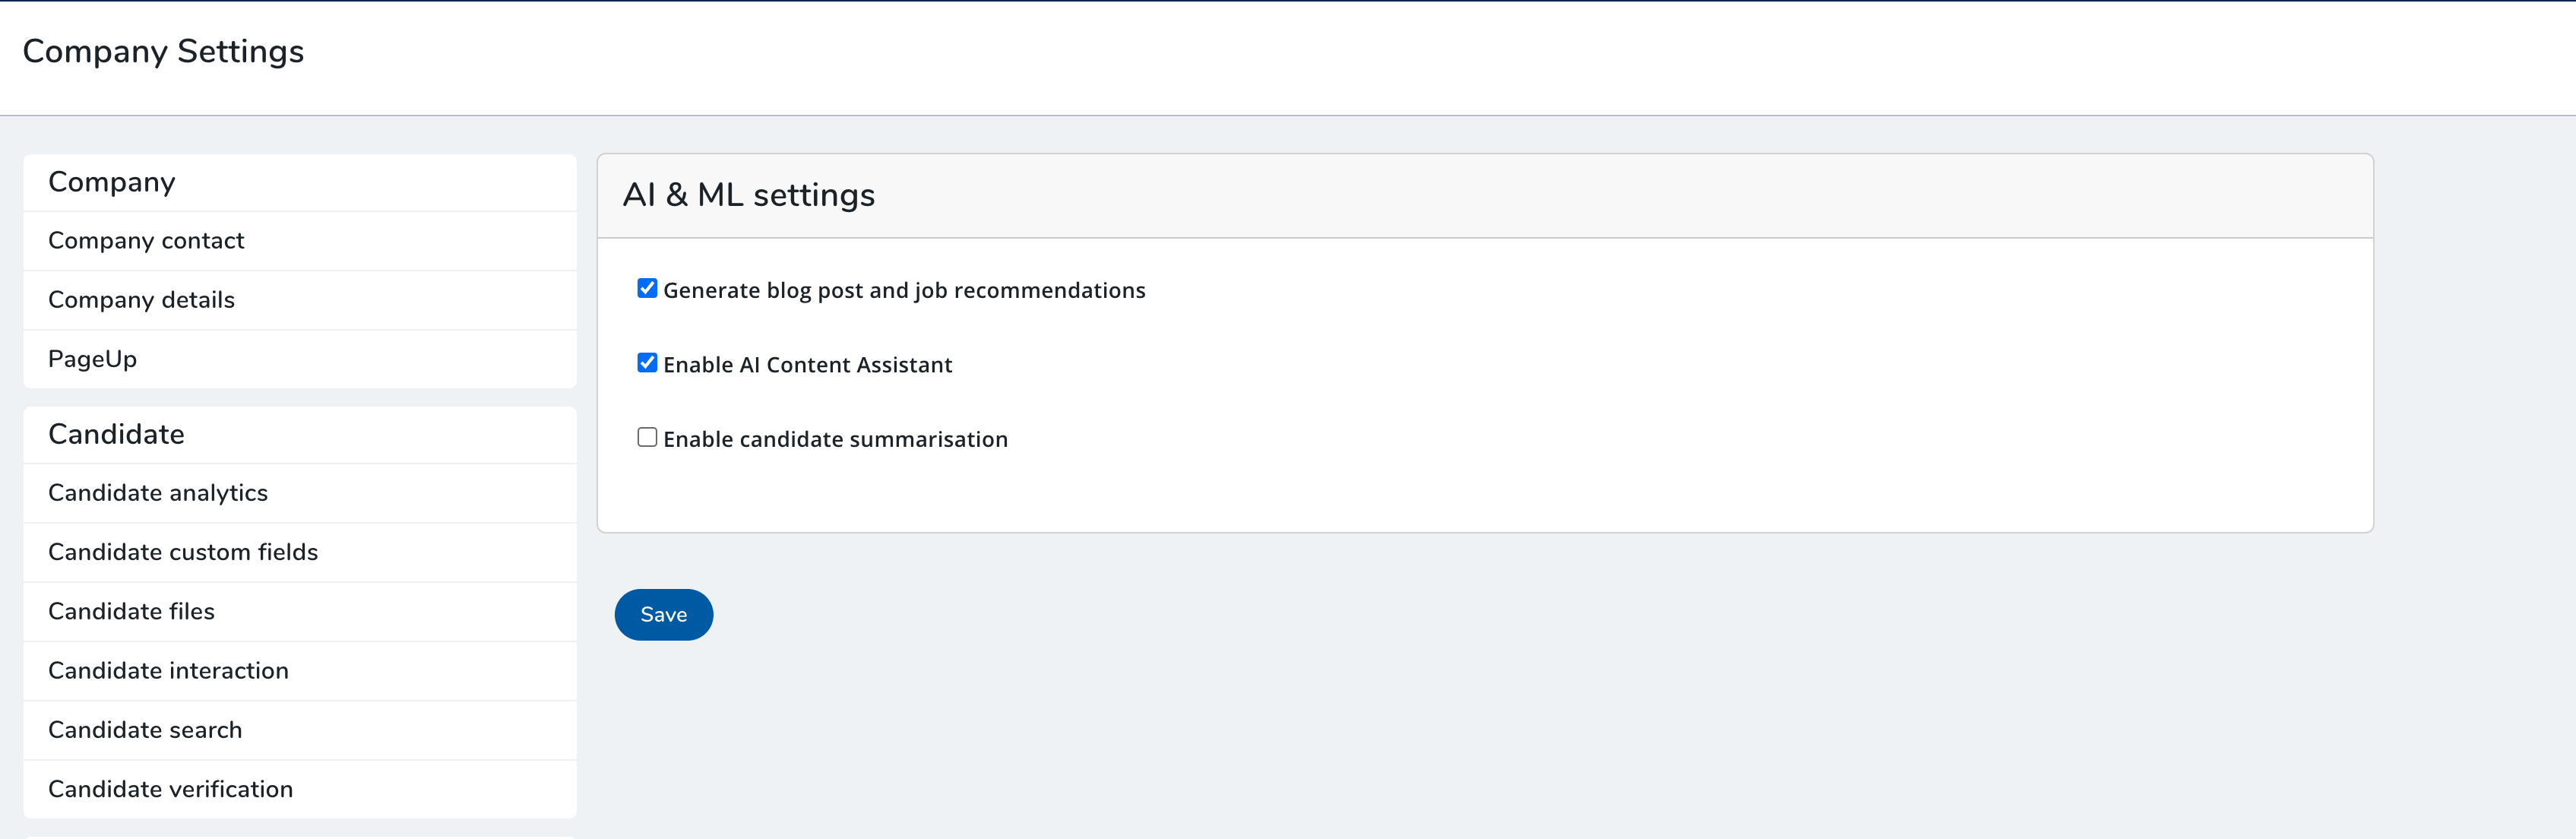2576x839 pixels.
Task: Open Candidate verification page
Action: pyautogui.click(x=170, y=789)
